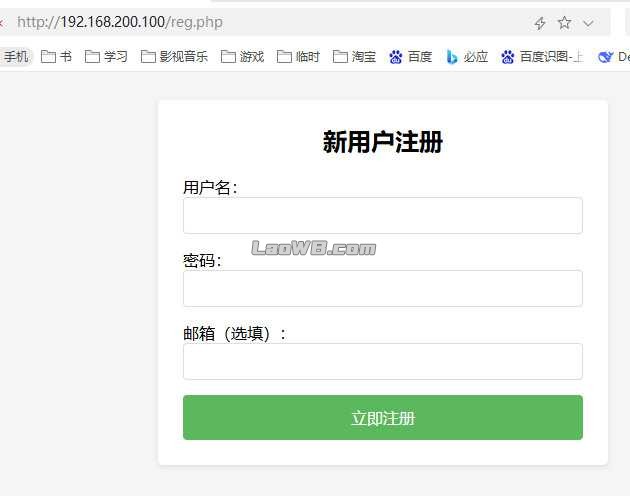Click the lightning speed-mode icon in address bar
630x496 pixels.
(x=540, y=23)
